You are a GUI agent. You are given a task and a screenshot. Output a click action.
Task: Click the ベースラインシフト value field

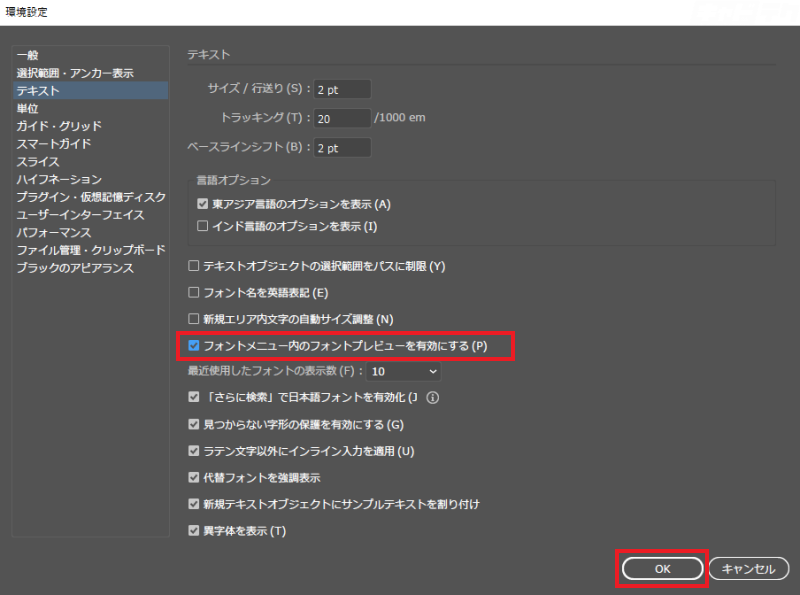click(x=342, y=147)
